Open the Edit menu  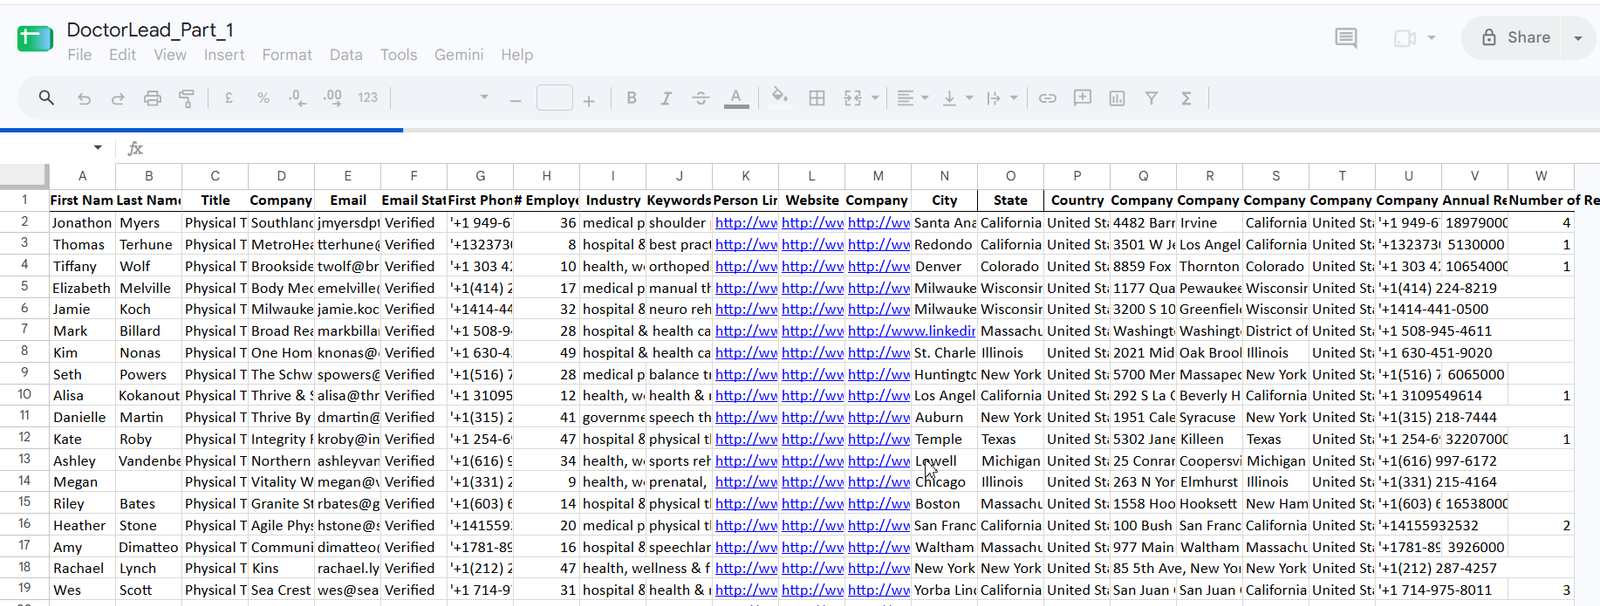[x=122, y=55]
